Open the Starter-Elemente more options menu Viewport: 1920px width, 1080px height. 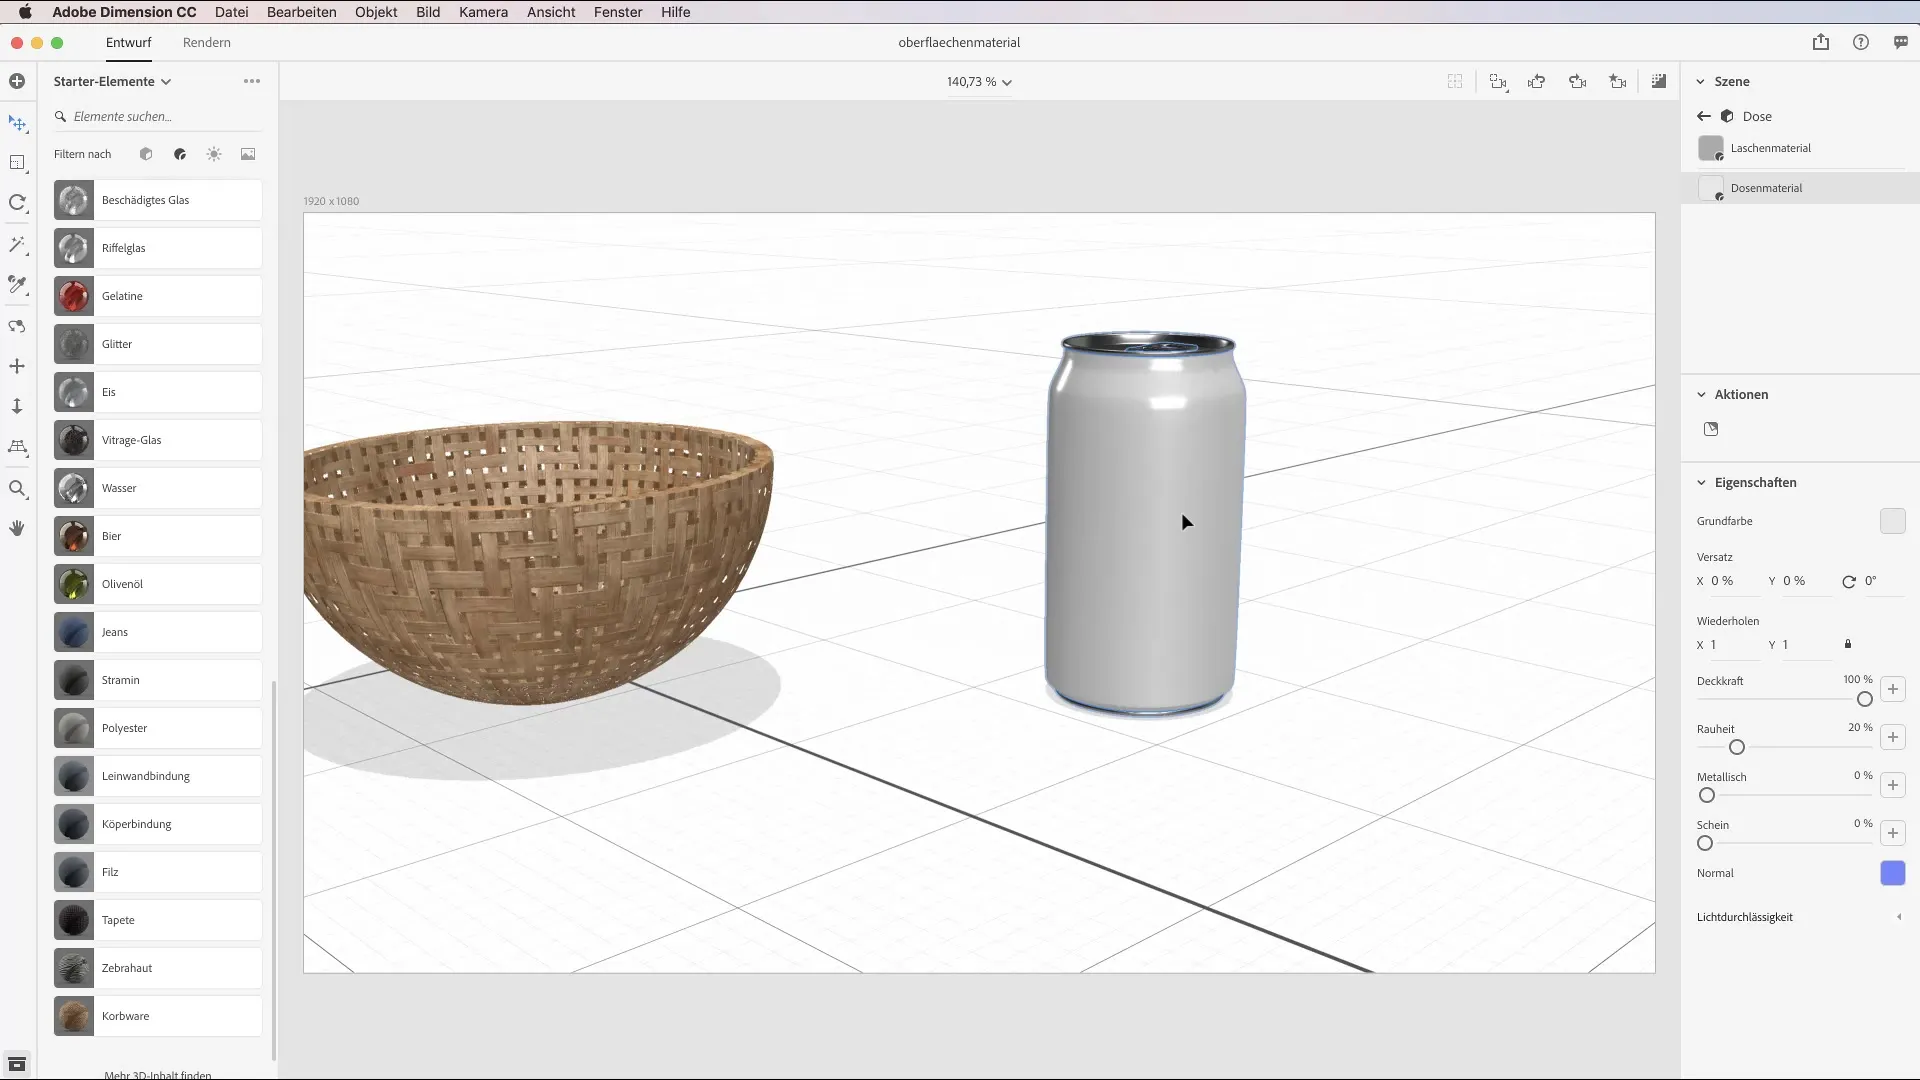pyautogui.click(x=252, y=81)
